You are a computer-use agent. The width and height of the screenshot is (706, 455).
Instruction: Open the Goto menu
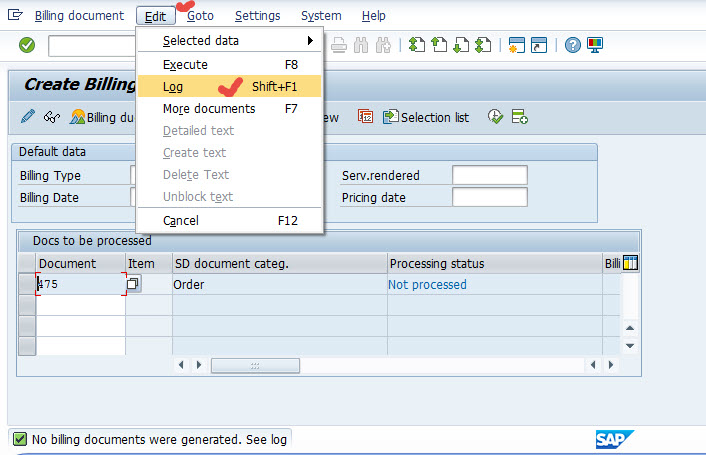(x=200, y=16)
